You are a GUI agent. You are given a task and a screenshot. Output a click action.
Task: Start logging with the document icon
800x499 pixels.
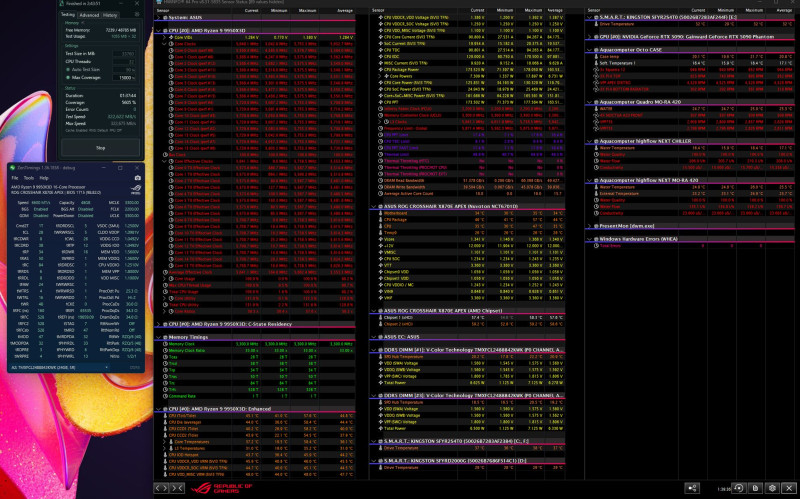755,488
